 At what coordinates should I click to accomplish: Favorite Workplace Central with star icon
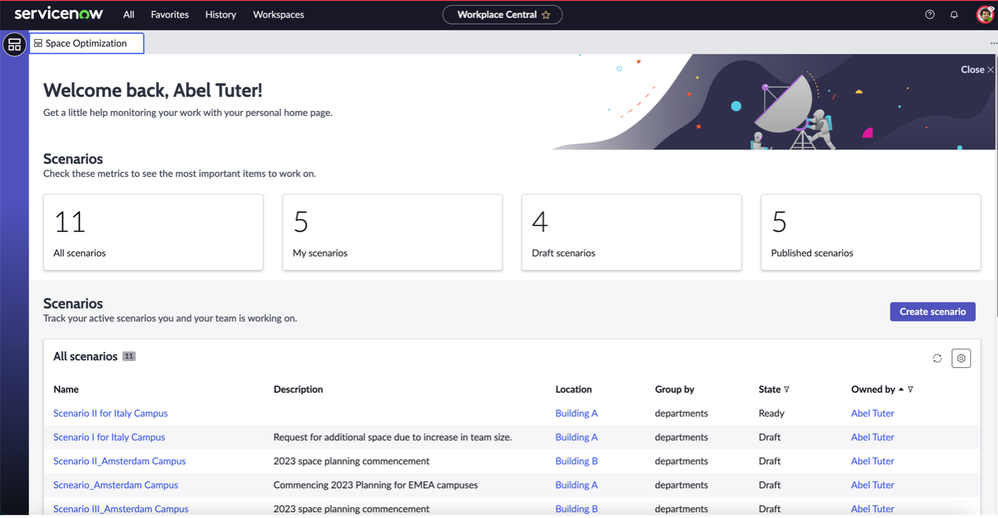546,15
